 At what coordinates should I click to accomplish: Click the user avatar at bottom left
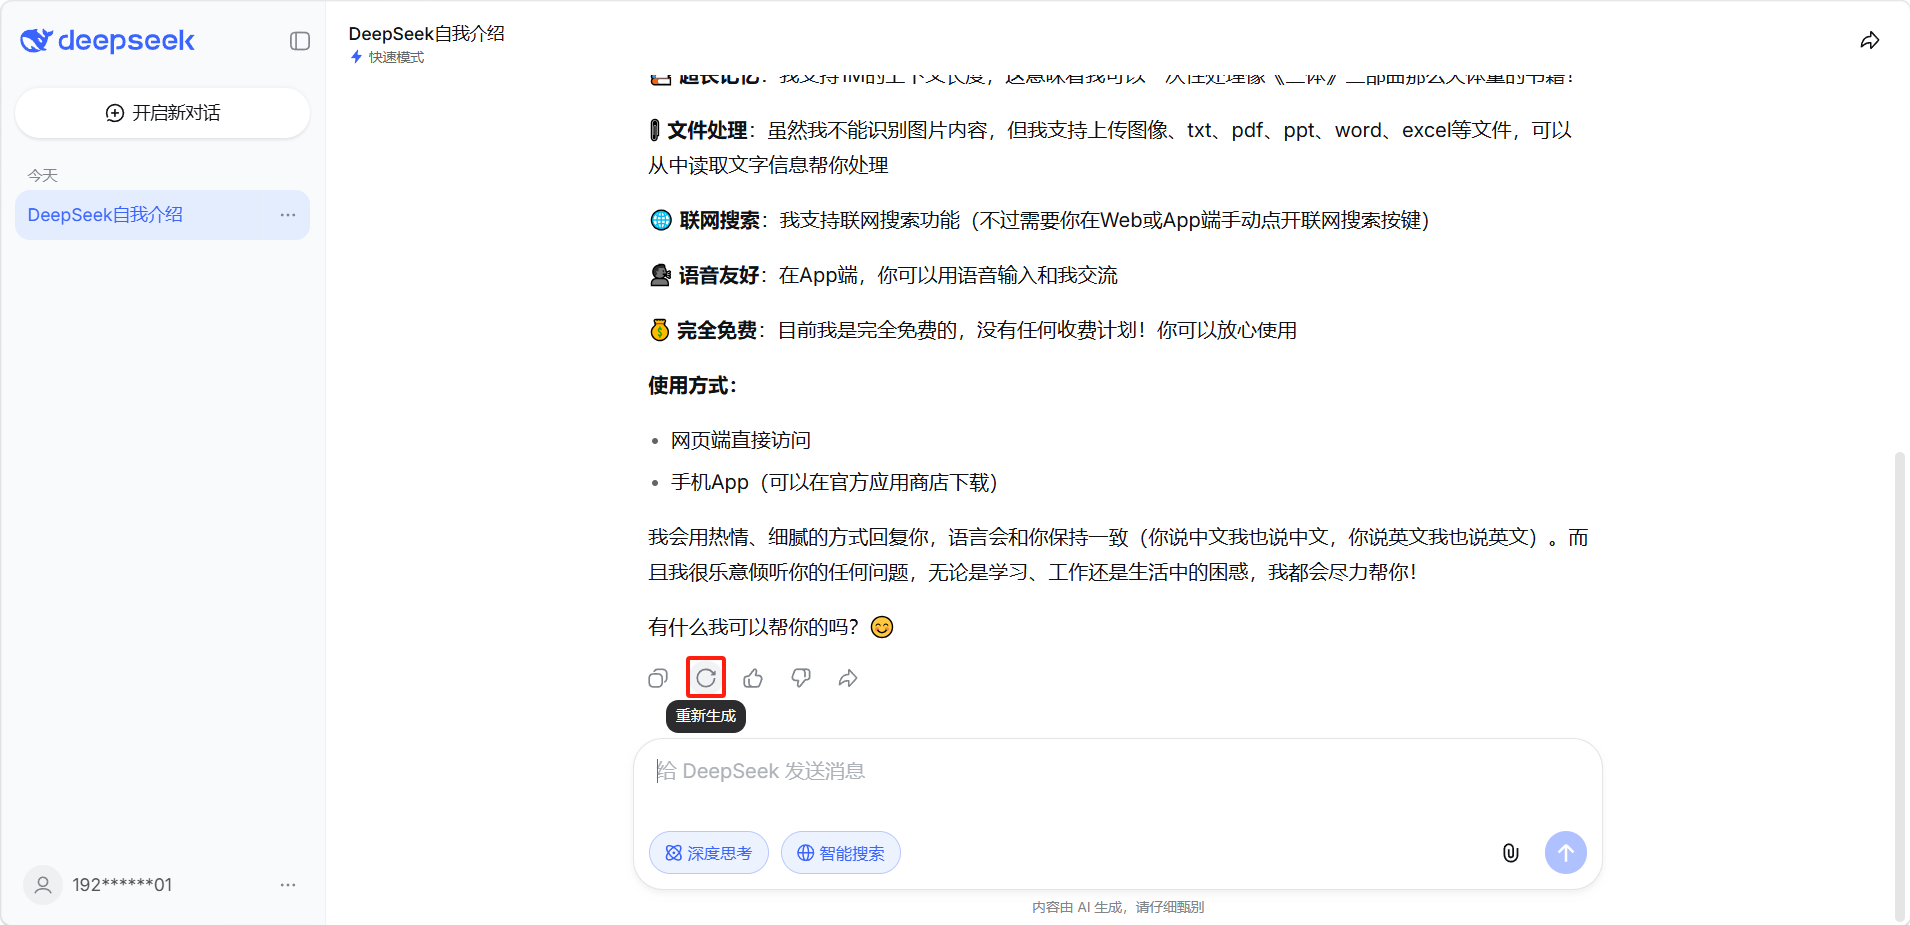[43, 885]
